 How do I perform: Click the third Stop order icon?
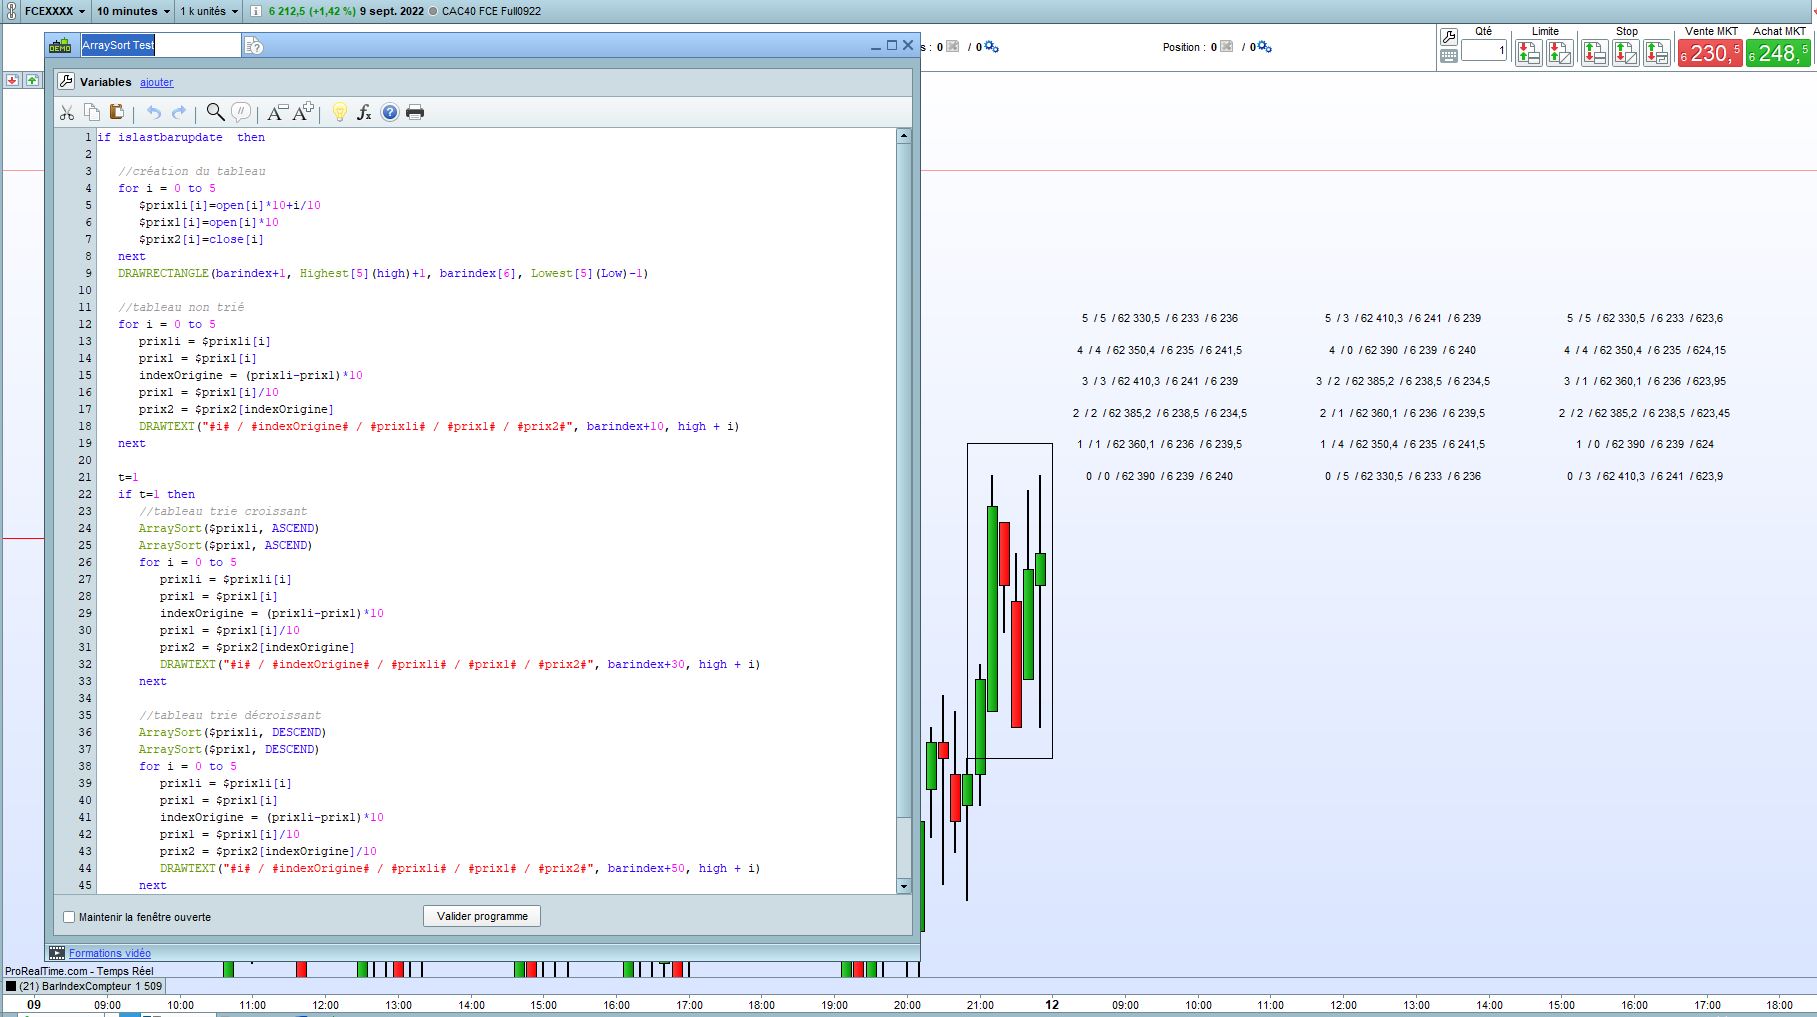click(x=1657, y=52)
